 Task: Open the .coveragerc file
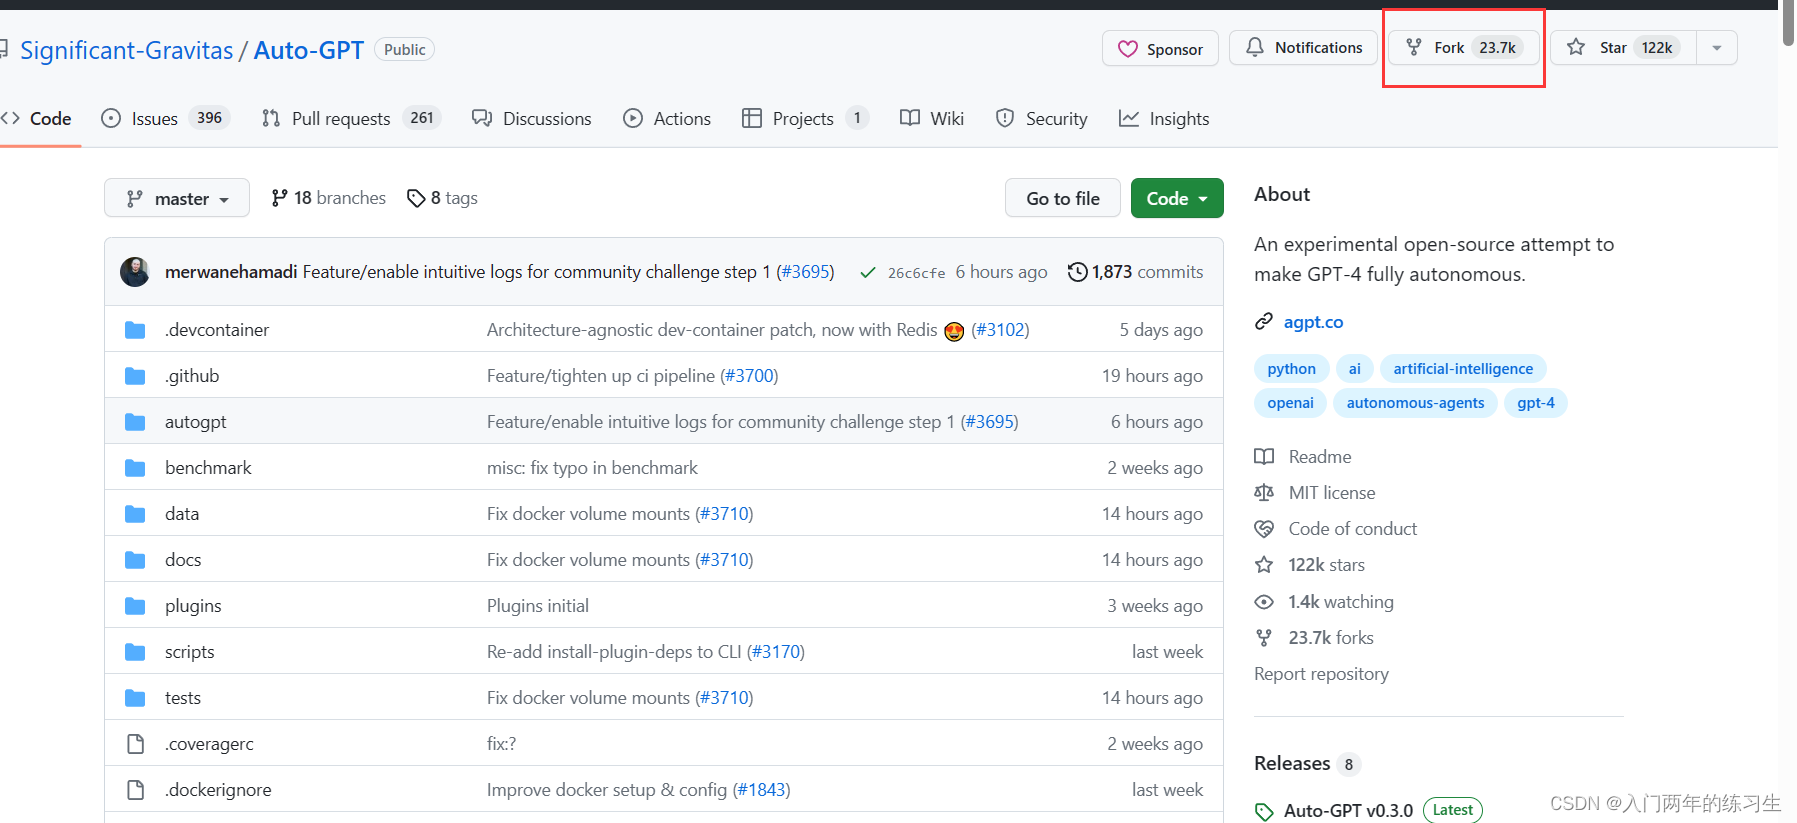[x=209, y=744]
